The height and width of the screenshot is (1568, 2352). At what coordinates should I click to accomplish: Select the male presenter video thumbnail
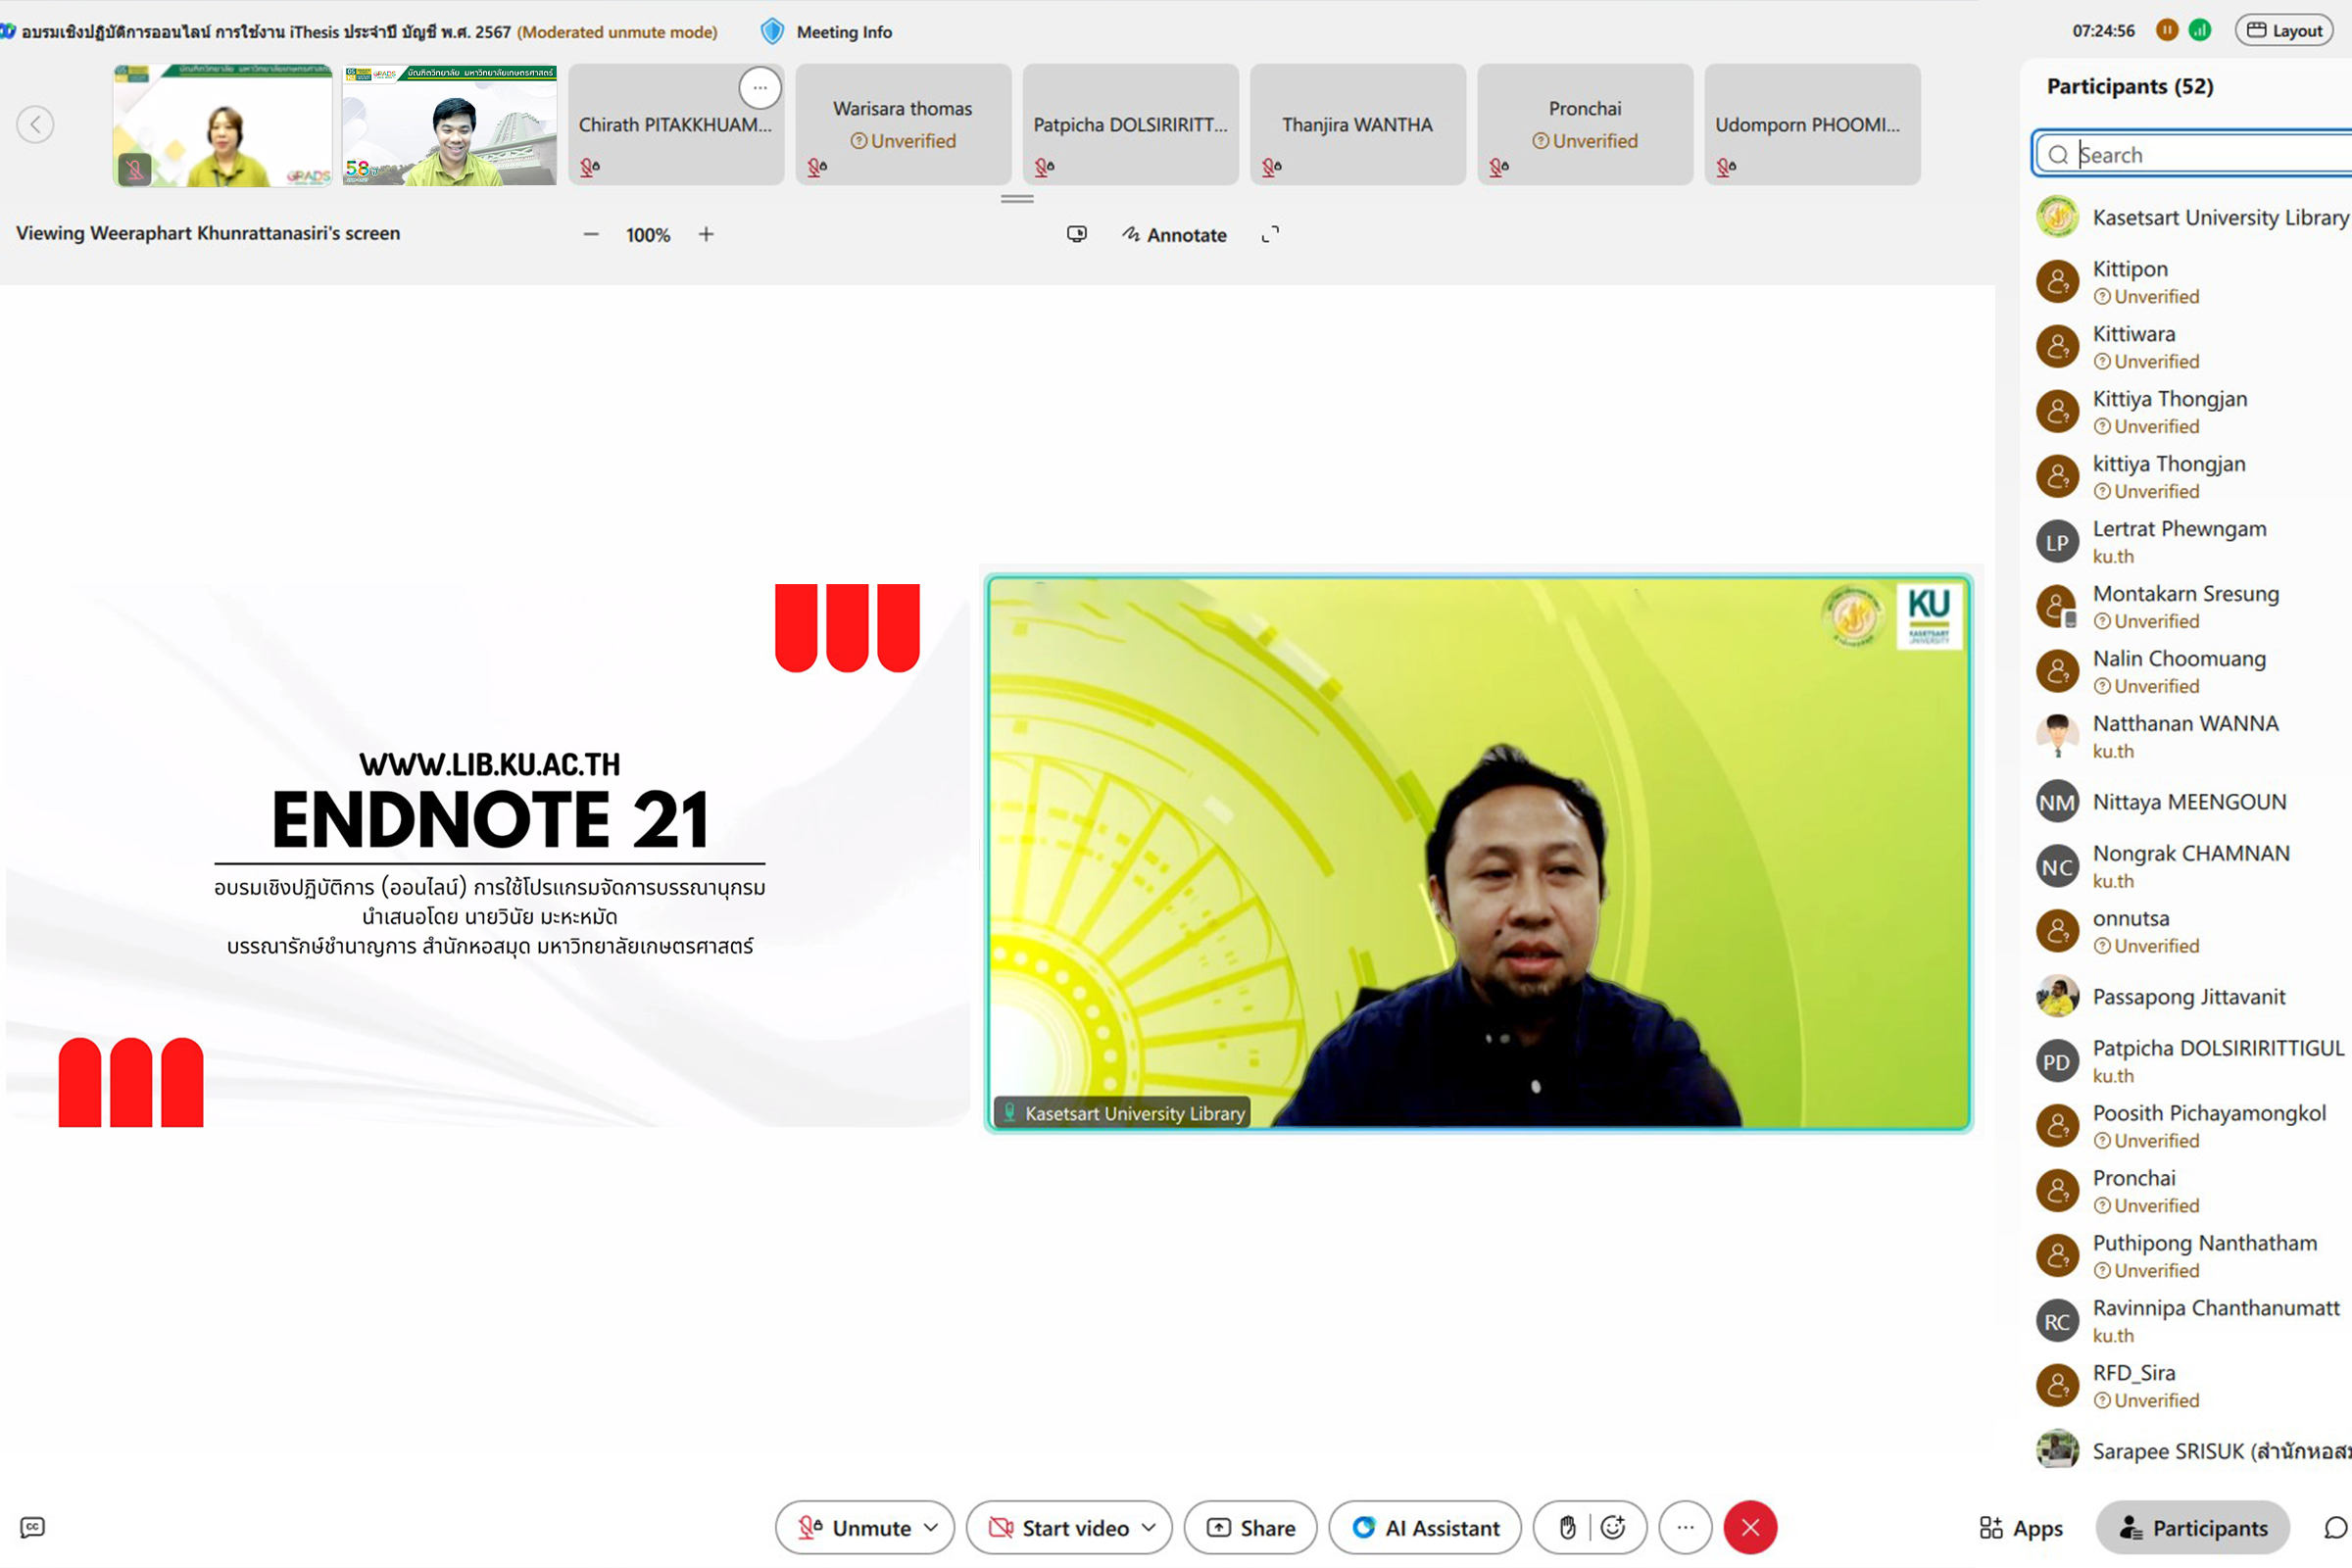[449, 125]
